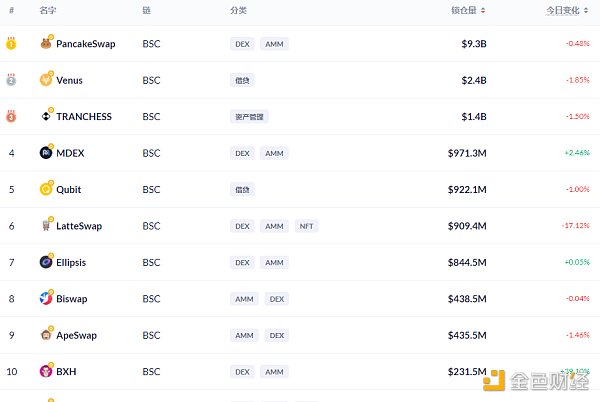
Task: Open the PancakeSwap project link
Action: pyautogui.click(x=85, y=44)
